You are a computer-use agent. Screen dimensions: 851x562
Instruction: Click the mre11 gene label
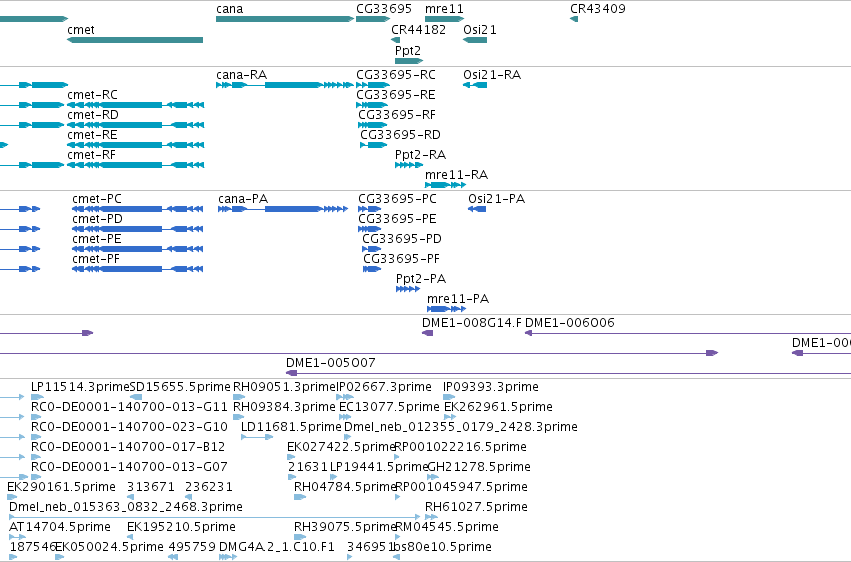click(444, 9)
